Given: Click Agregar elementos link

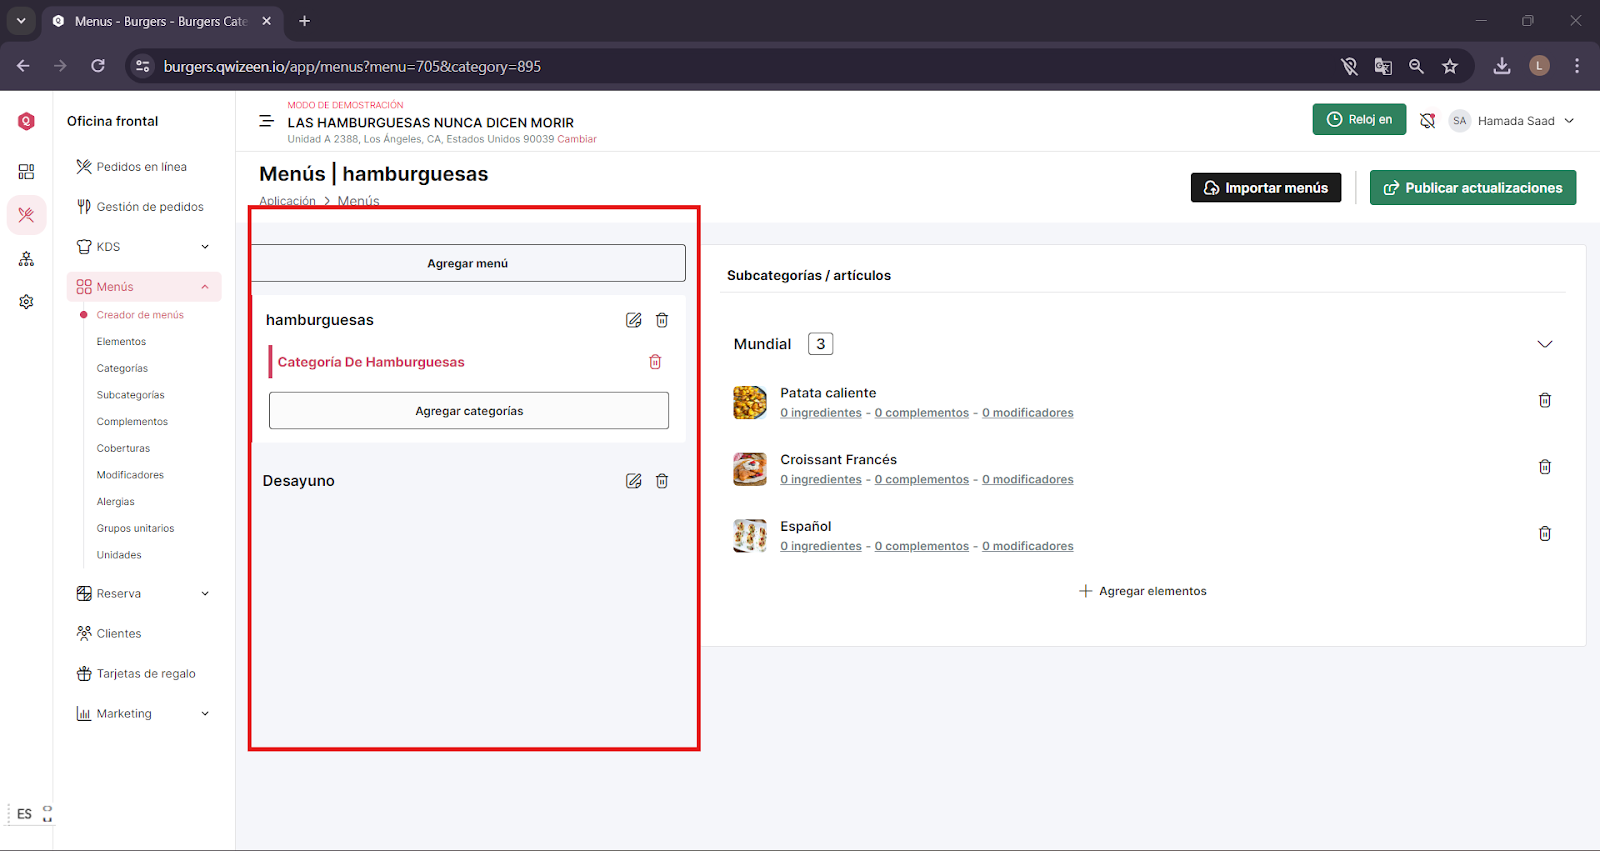Looking at the screenshot, I should tap(1143, 591).
